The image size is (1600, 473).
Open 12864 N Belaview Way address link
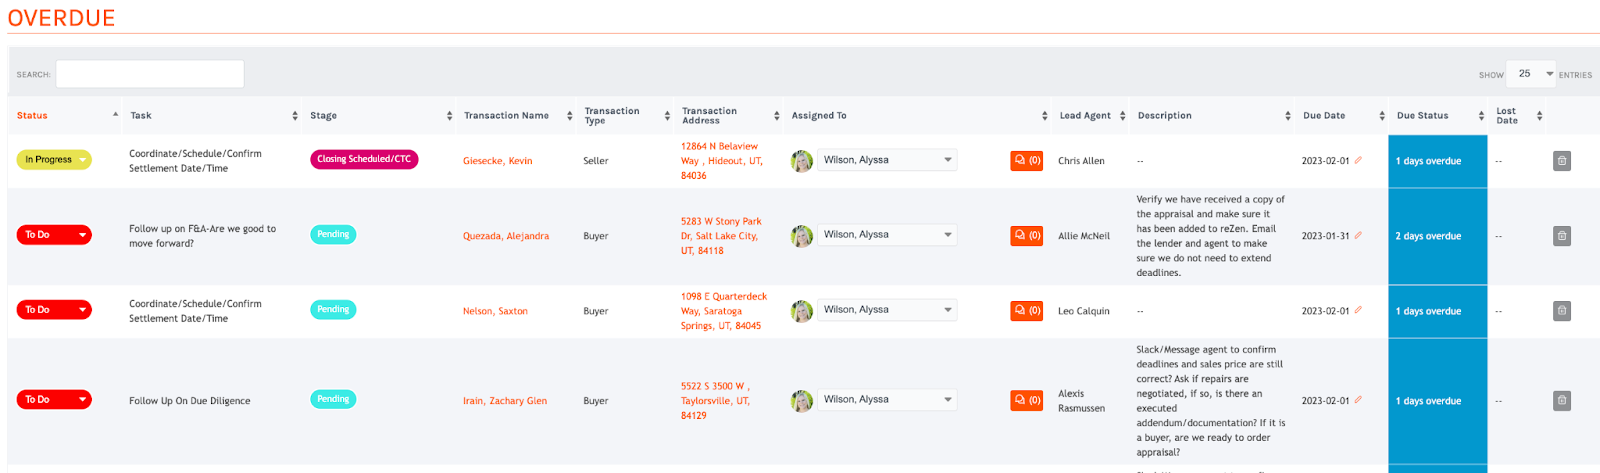tap(722, 161)
